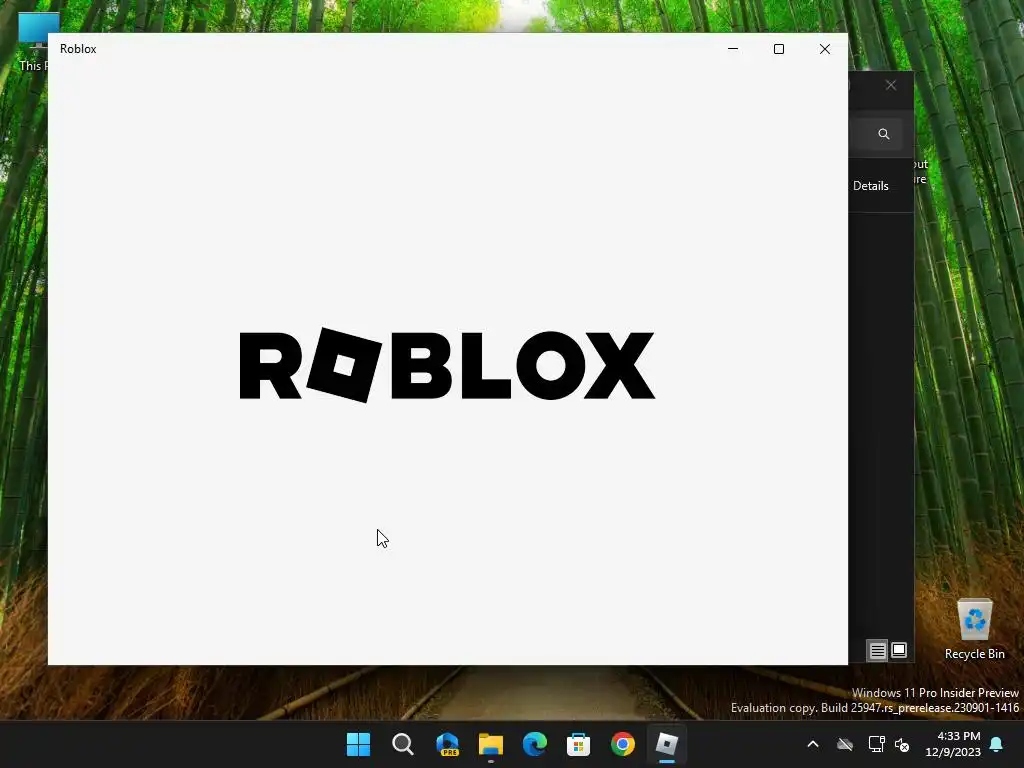Click the search icon in File Explorer
This screenshot has height=768, width=1024.
[x=884, y=134]
